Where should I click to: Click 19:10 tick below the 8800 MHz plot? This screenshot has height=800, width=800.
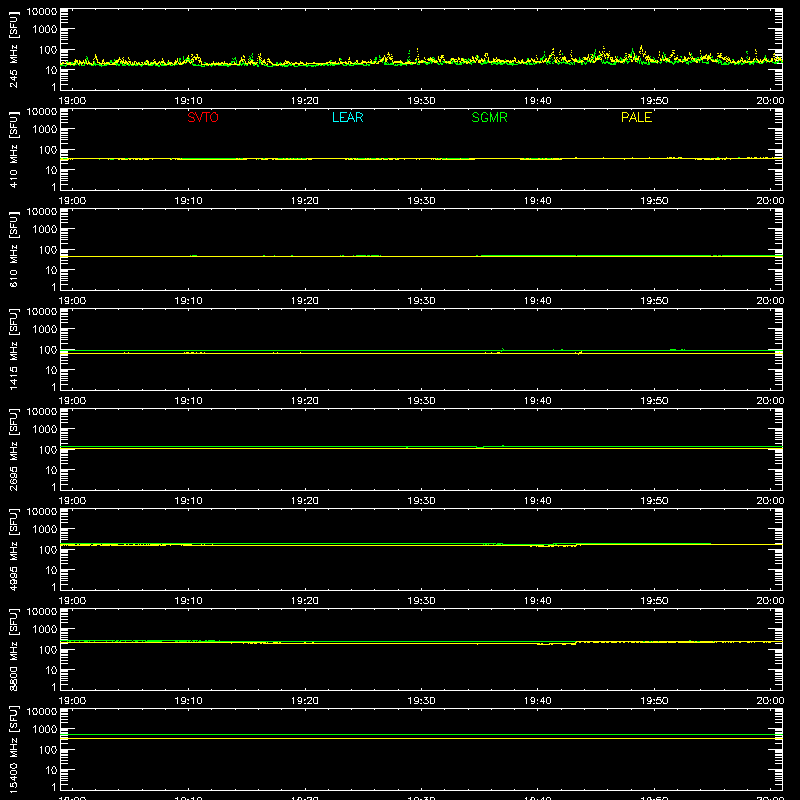(188, 701)
